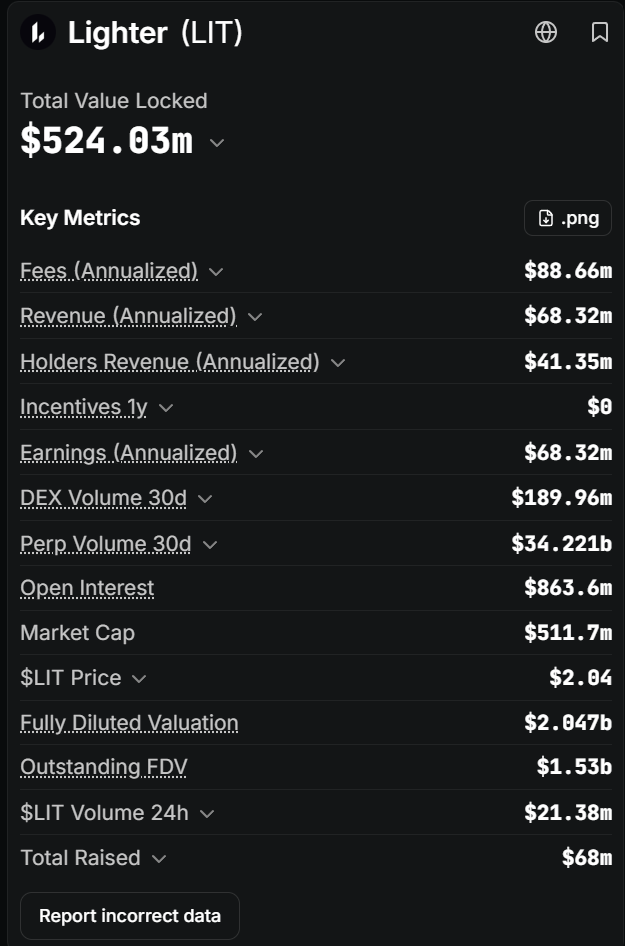
Task: Click the Lighter logo icon
Action: click(38, 32)
